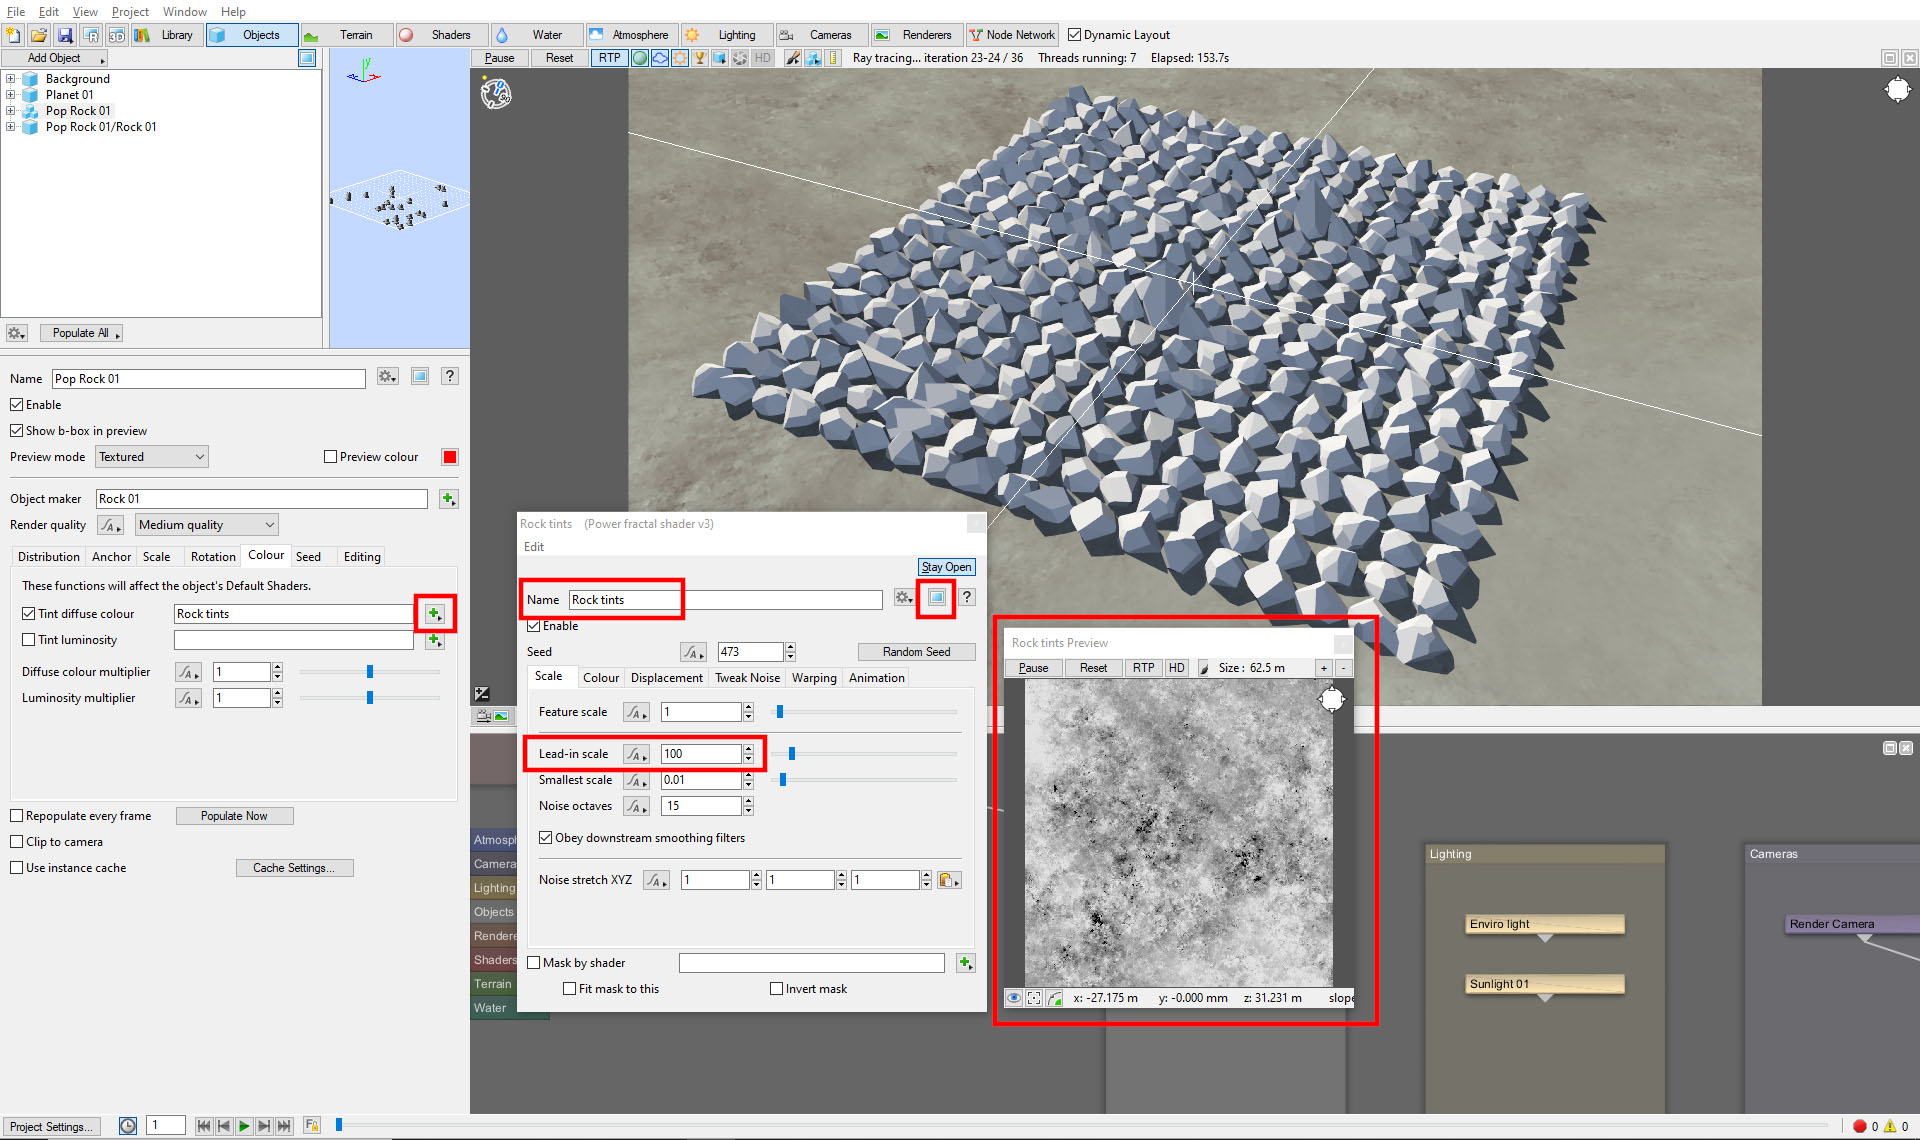
Task: Enable the Tint luminosity checkbox
Action: [29, 640]
